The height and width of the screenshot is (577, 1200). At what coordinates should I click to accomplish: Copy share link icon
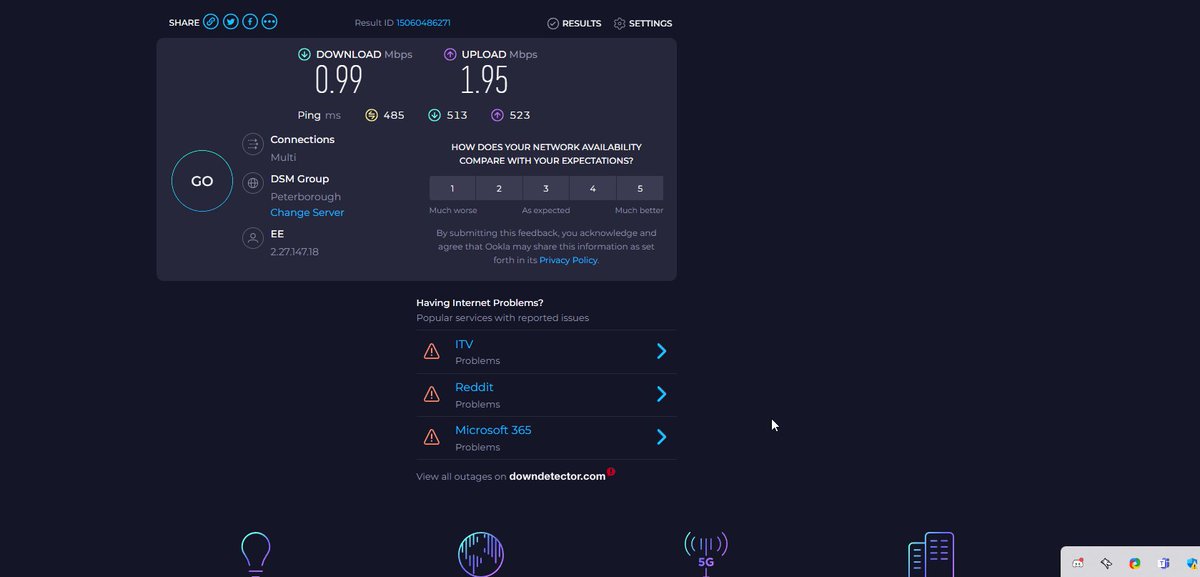211,22
